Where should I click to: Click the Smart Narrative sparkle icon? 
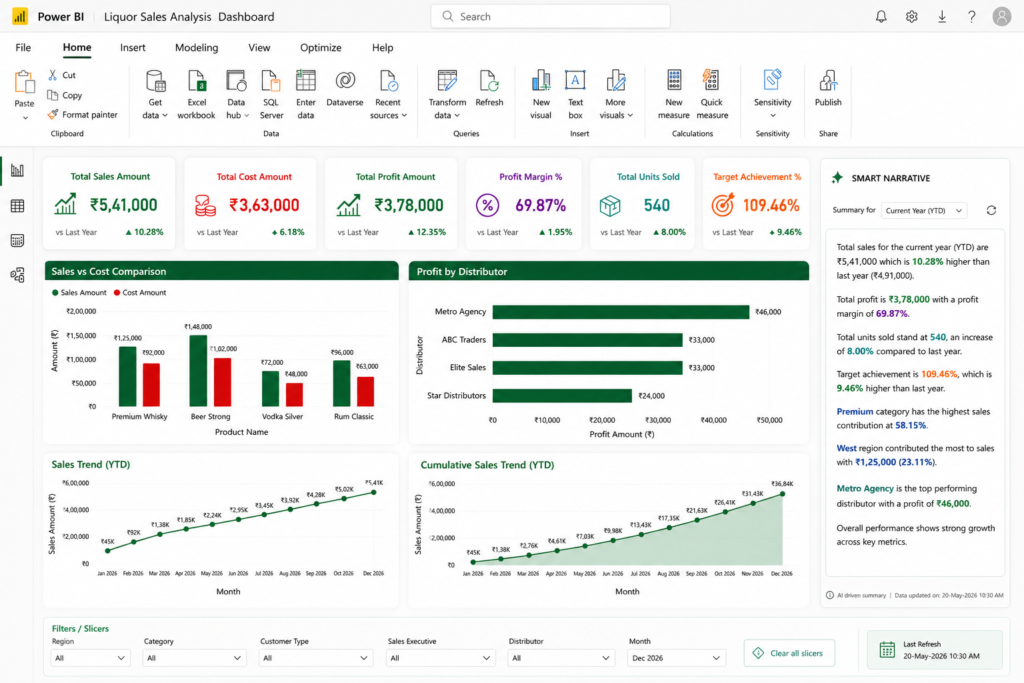837,178
